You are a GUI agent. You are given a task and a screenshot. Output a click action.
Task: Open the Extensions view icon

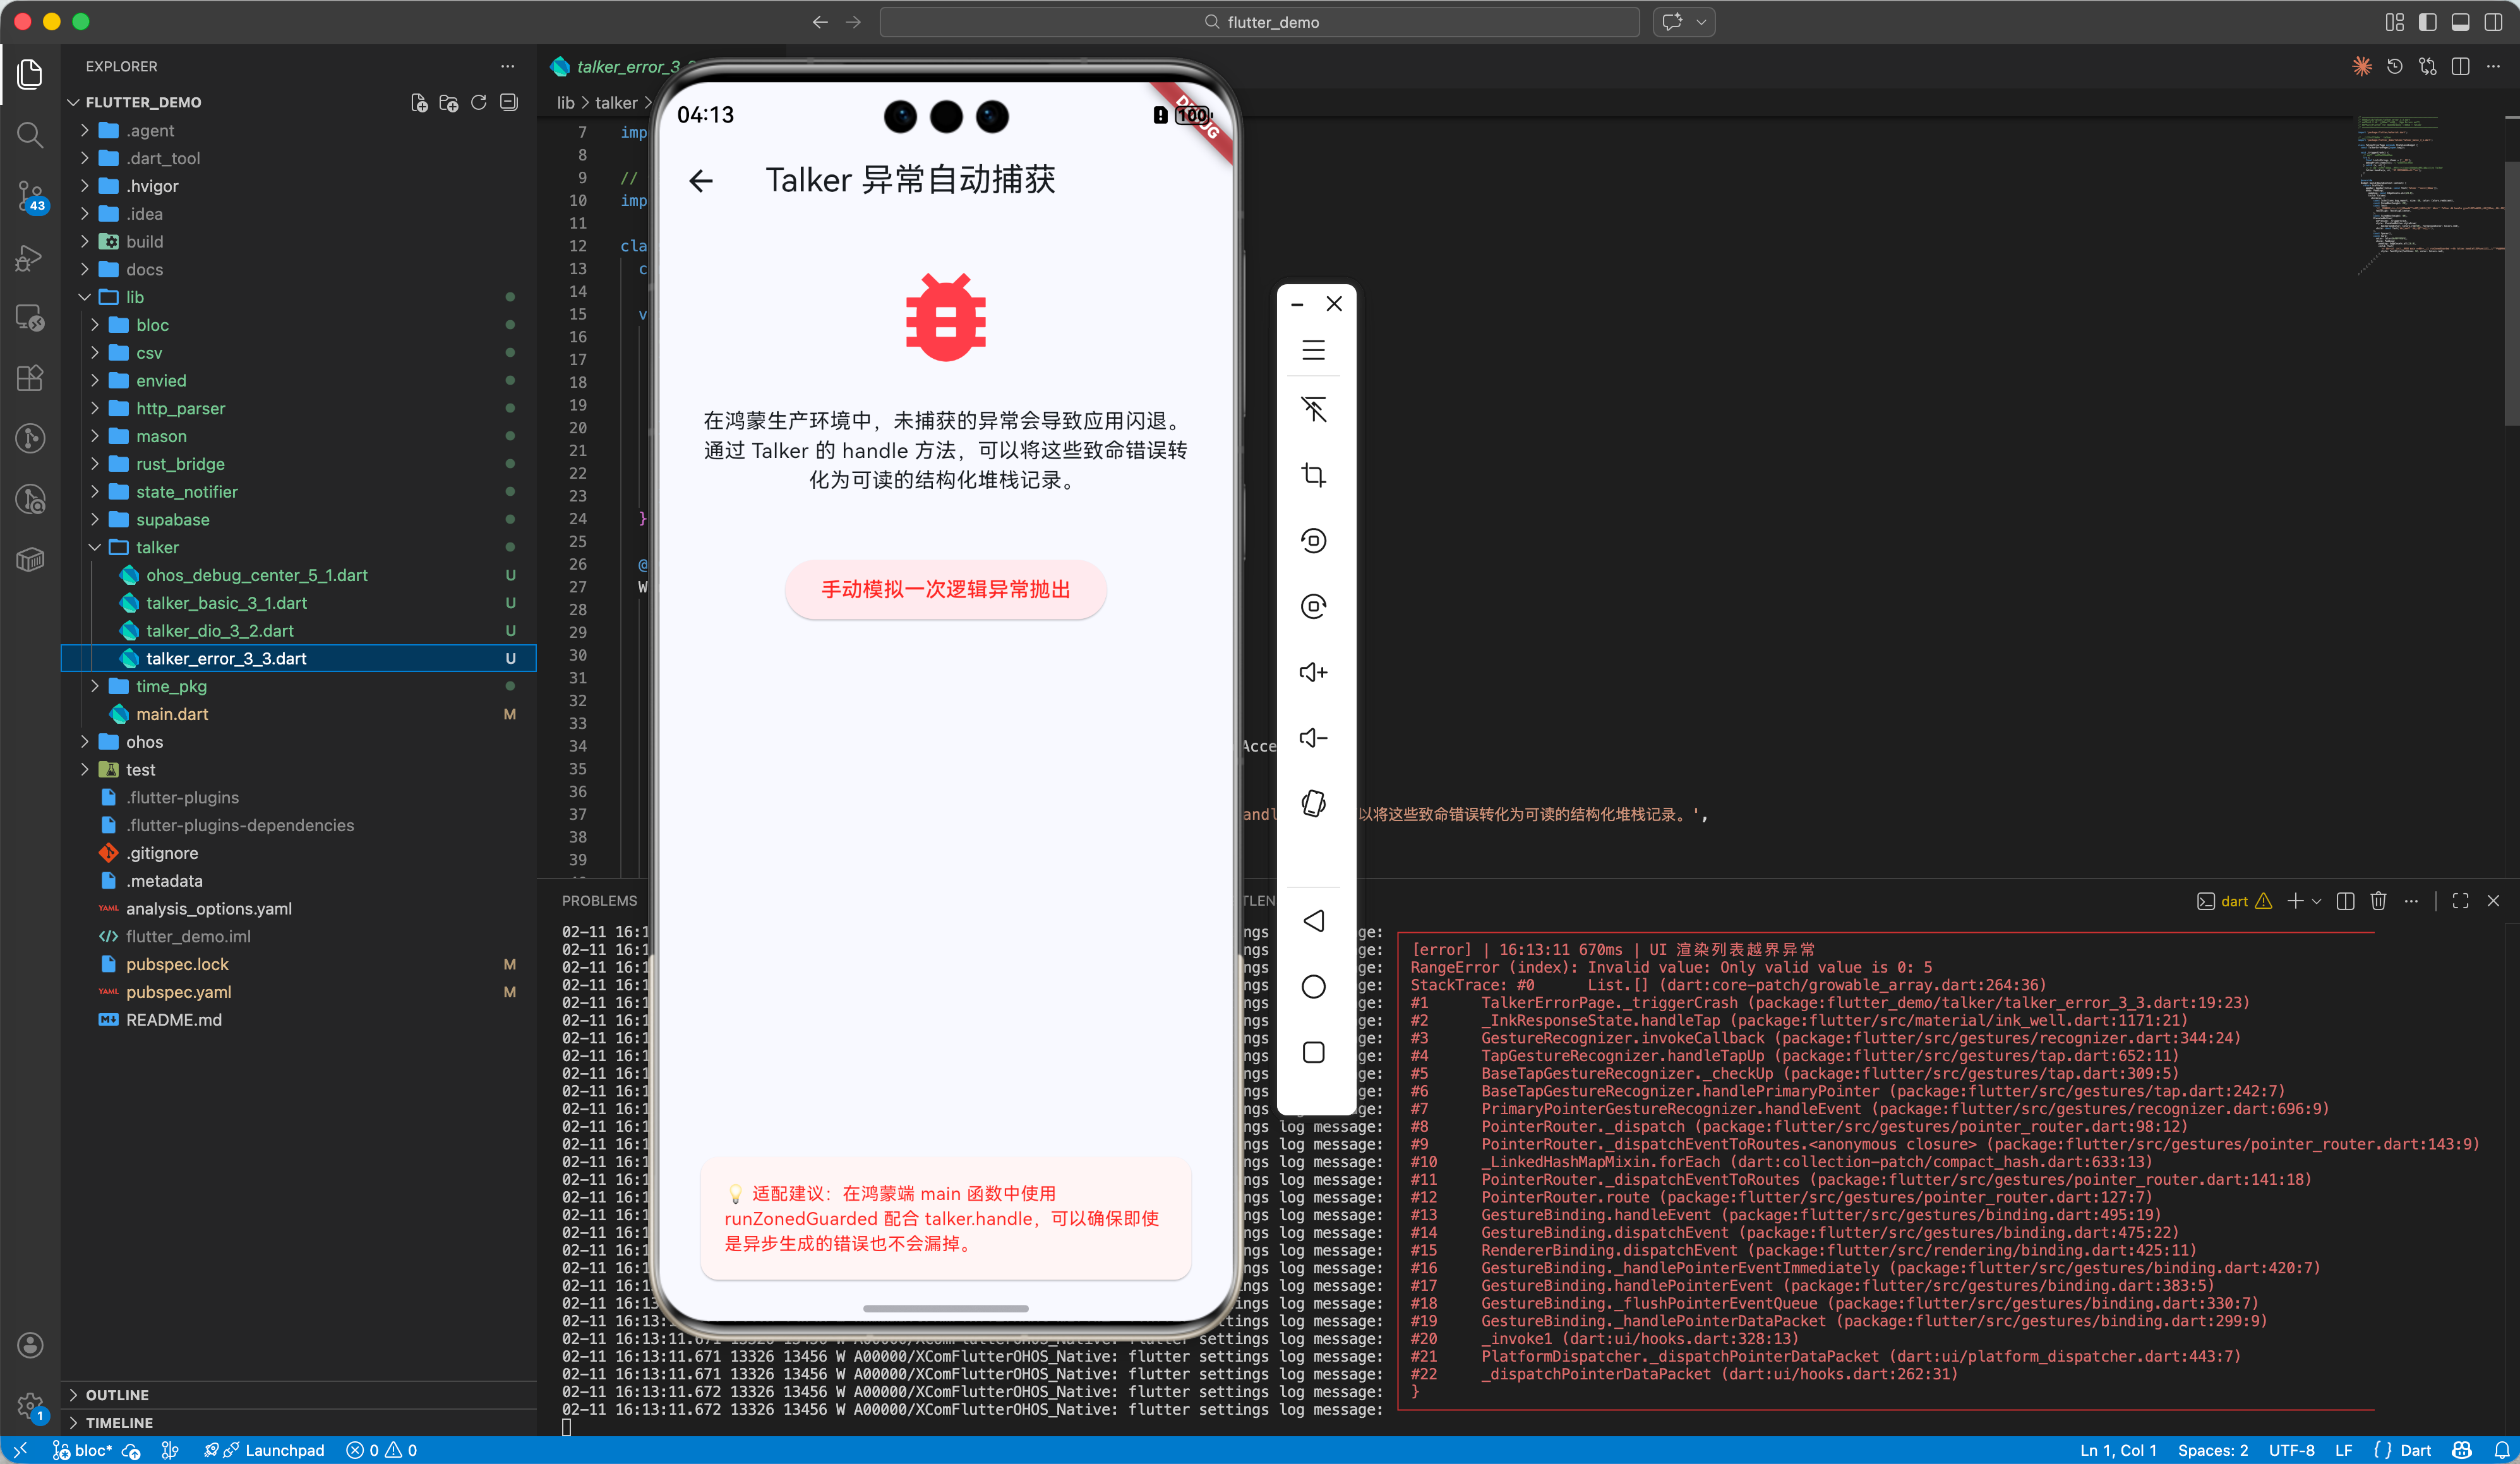pos(30,378)
